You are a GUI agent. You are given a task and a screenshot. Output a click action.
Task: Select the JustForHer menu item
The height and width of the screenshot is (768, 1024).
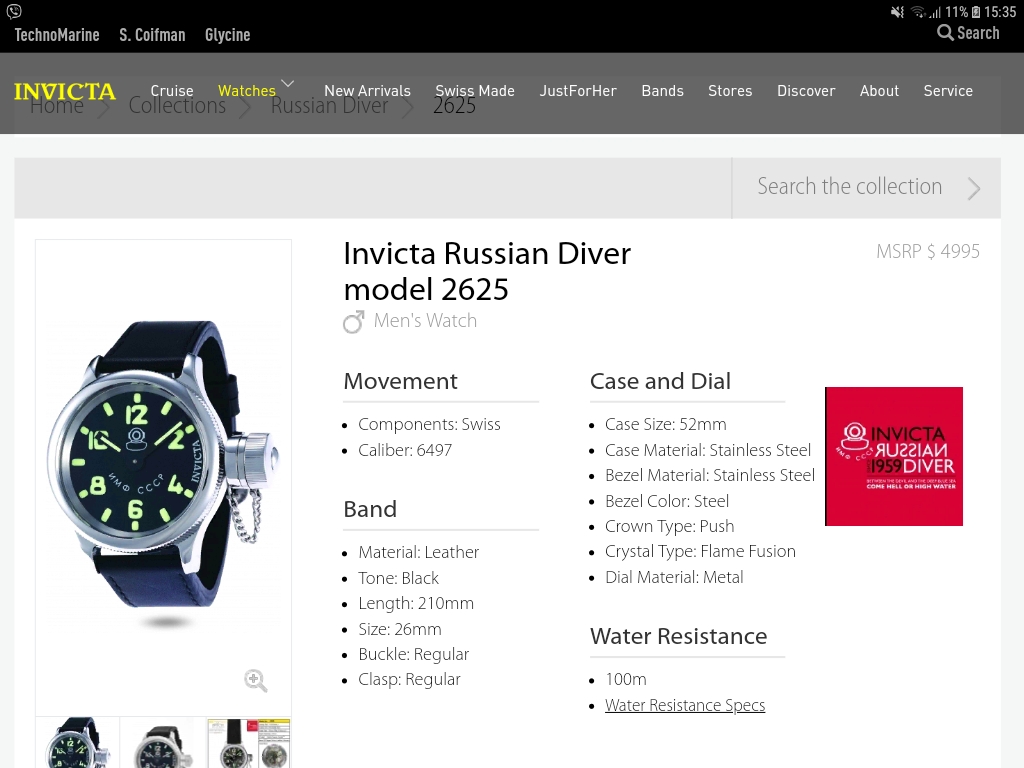[x=578, y=91]
